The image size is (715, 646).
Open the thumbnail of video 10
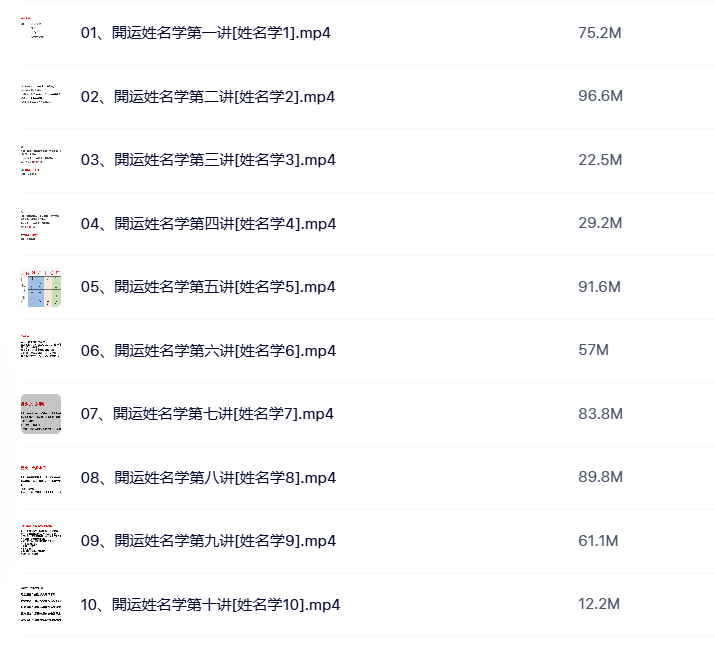[x=41, y=604]
